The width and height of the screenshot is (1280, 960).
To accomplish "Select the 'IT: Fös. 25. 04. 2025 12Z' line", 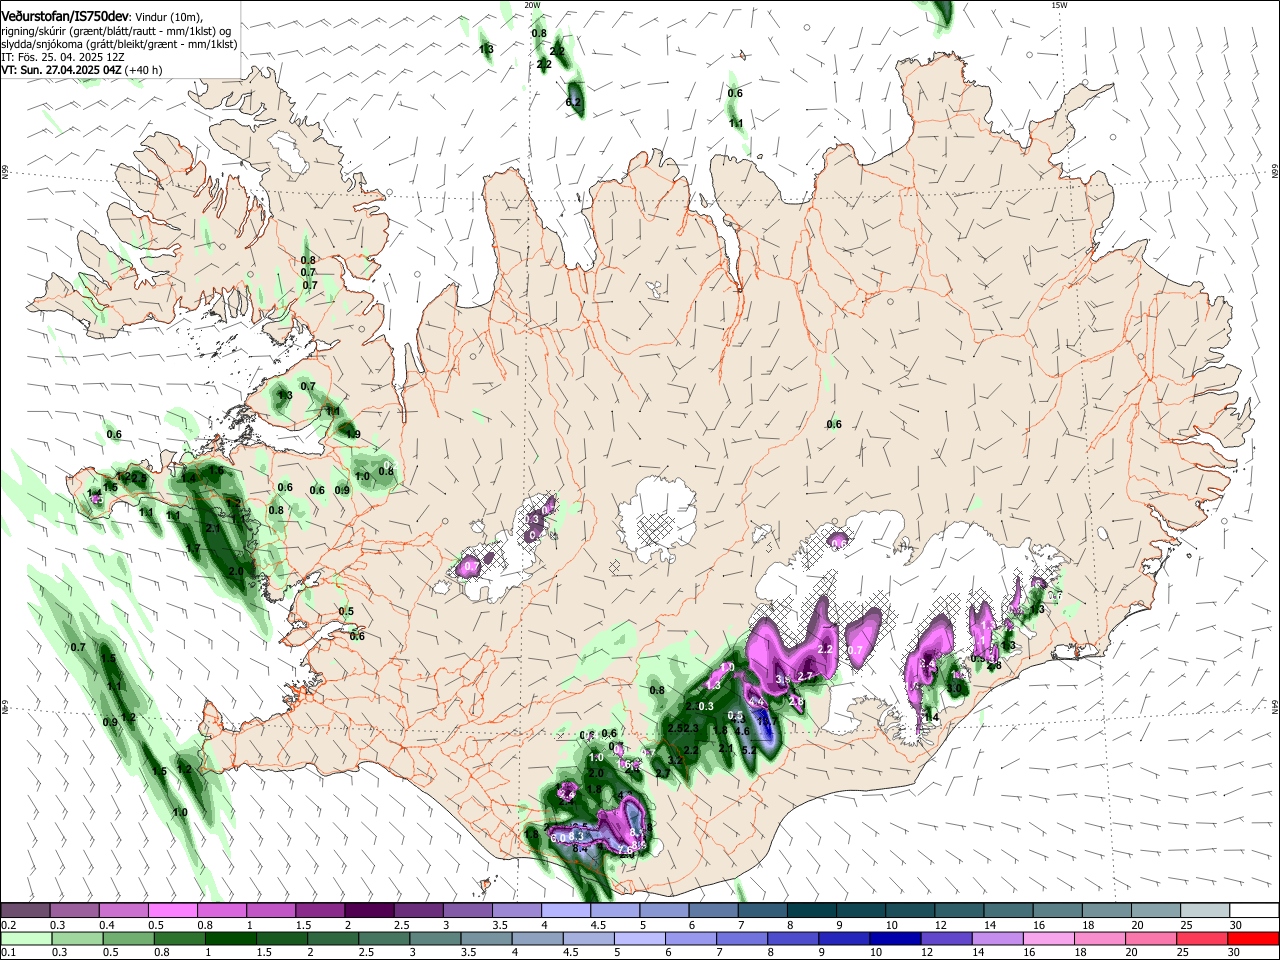I will tap(62, 57).
